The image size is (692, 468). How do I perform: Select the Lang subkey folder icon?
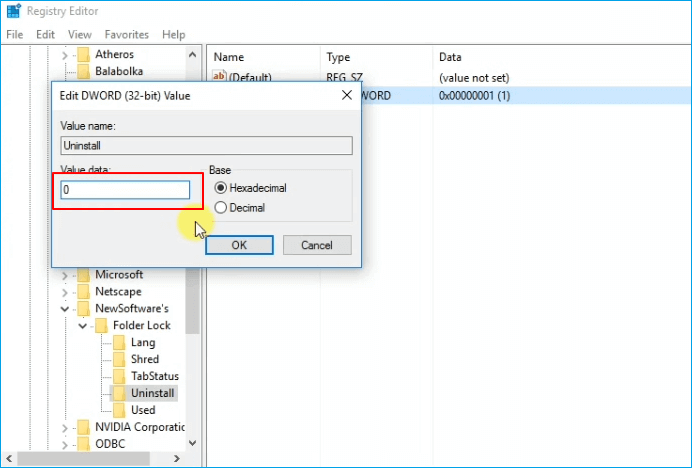(x=119, y=342)
